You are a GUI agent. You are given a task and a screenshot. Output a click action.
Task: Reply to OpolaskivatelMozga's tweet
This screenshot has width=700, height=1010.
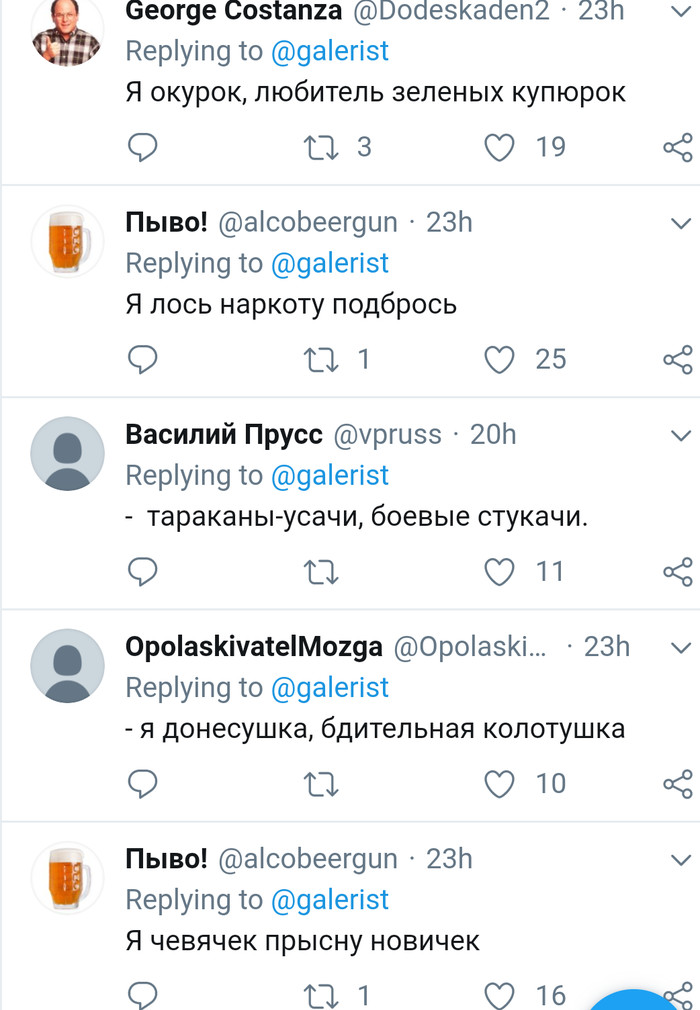143,784
